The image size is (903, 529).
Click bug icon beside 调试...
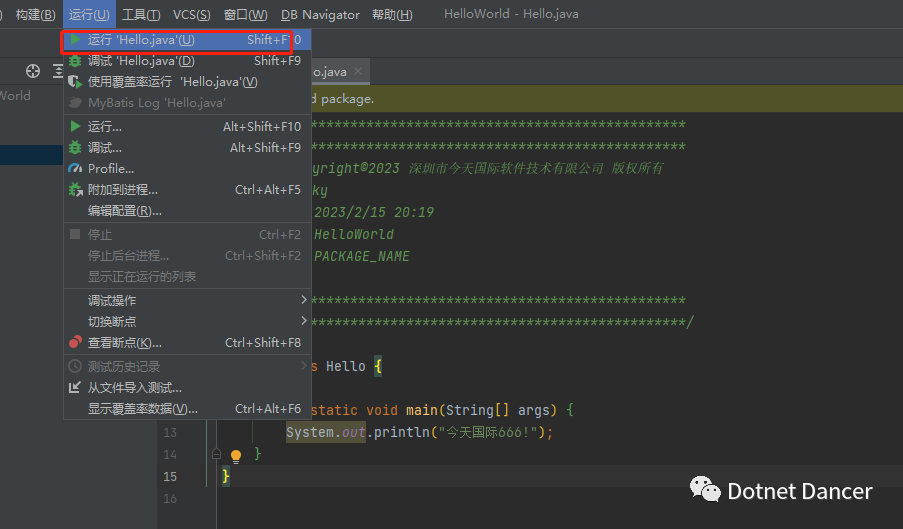tap(75, 147)
